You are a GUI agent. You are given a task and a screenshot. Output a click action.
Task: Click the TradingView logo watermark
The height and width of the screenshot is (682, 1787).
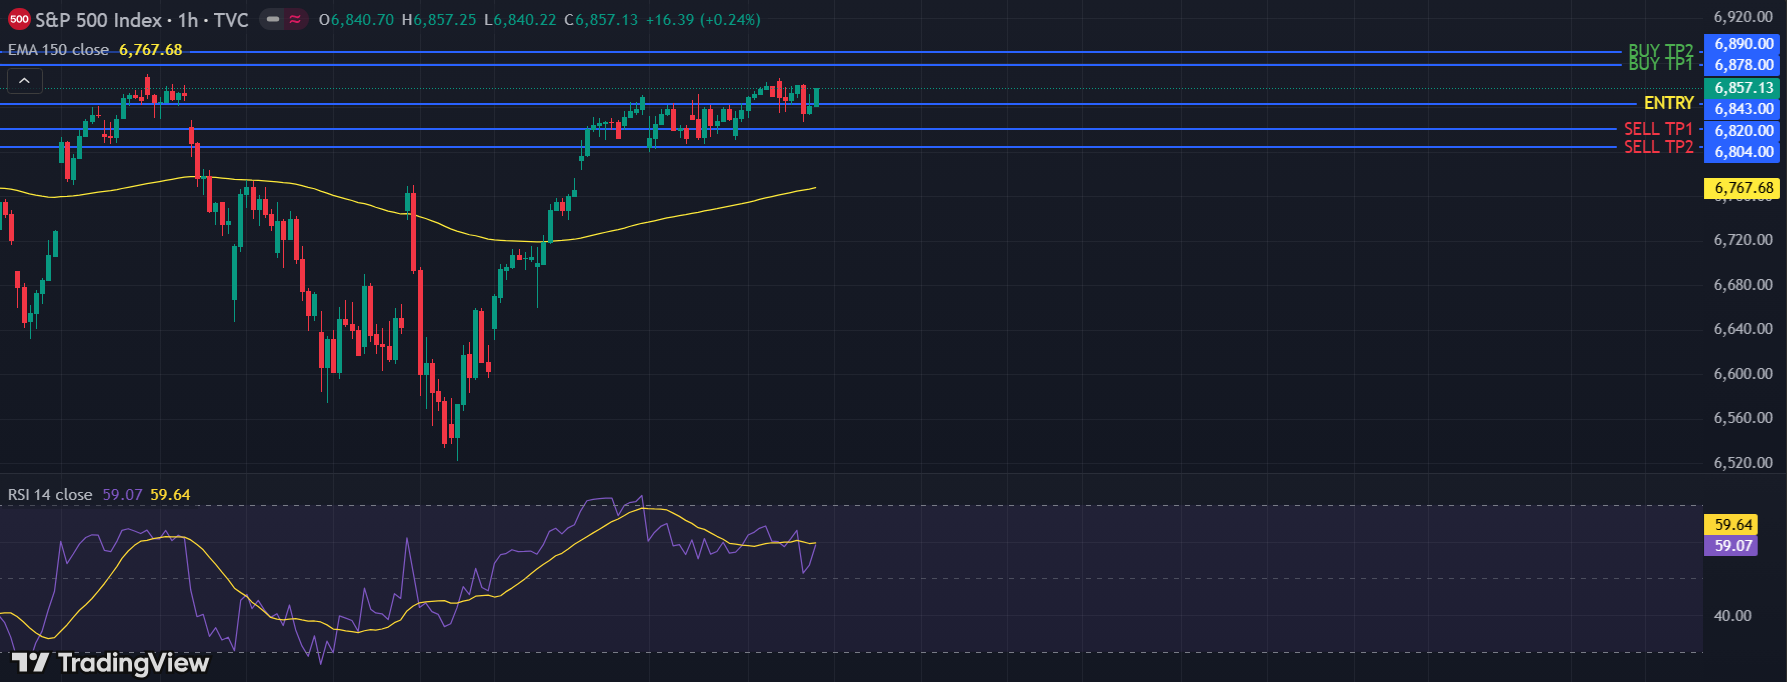click(x=110, y=663)
